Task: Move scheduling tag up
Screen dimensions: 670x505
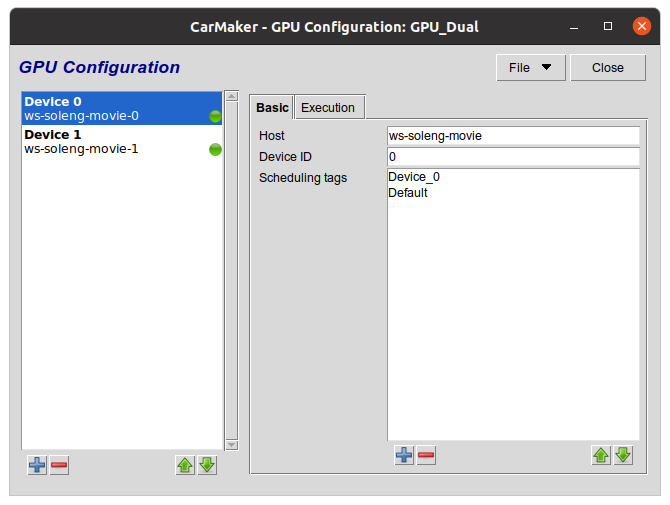Action: click(601, 456)
